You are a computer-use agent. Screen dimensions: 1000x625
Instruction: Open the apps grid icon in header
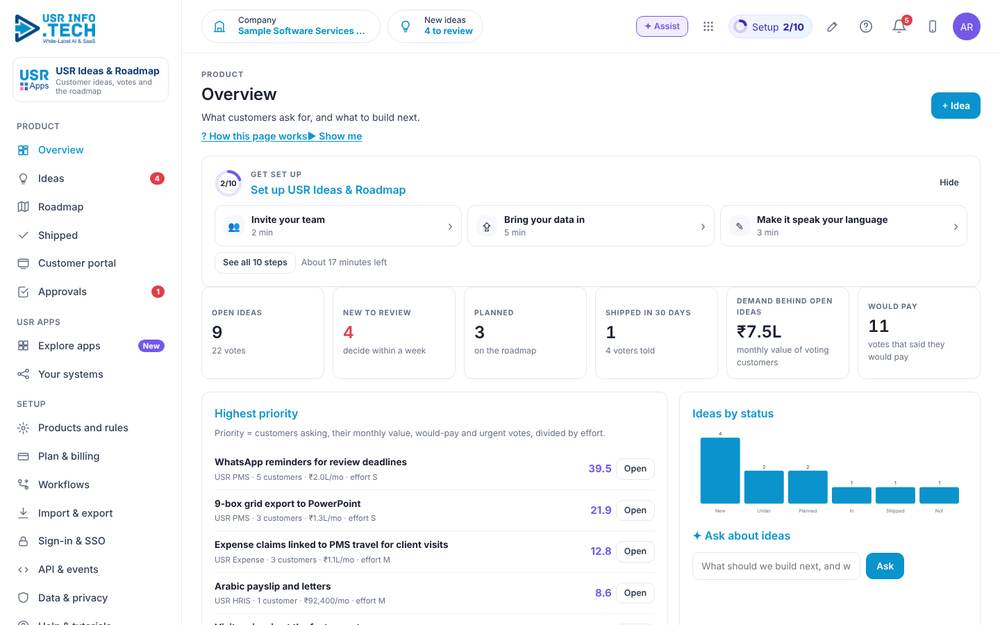pyautogui.click(x=708, y=26)
